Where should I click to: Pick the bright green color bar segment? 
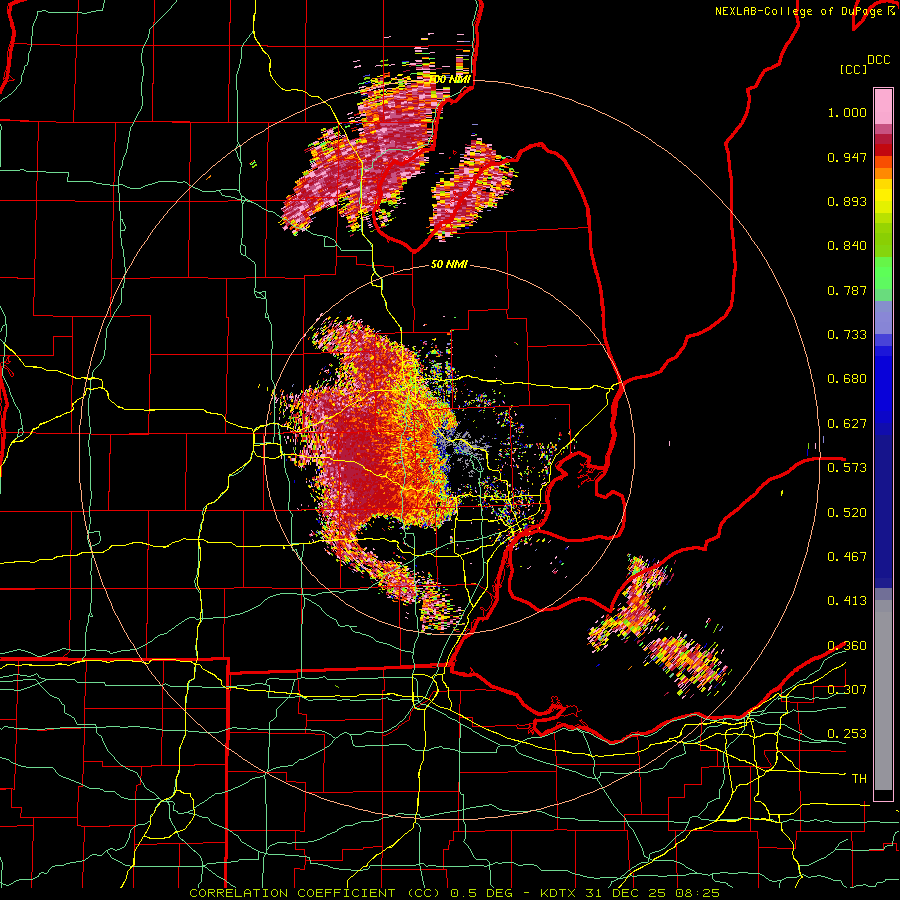click(883, 273)
